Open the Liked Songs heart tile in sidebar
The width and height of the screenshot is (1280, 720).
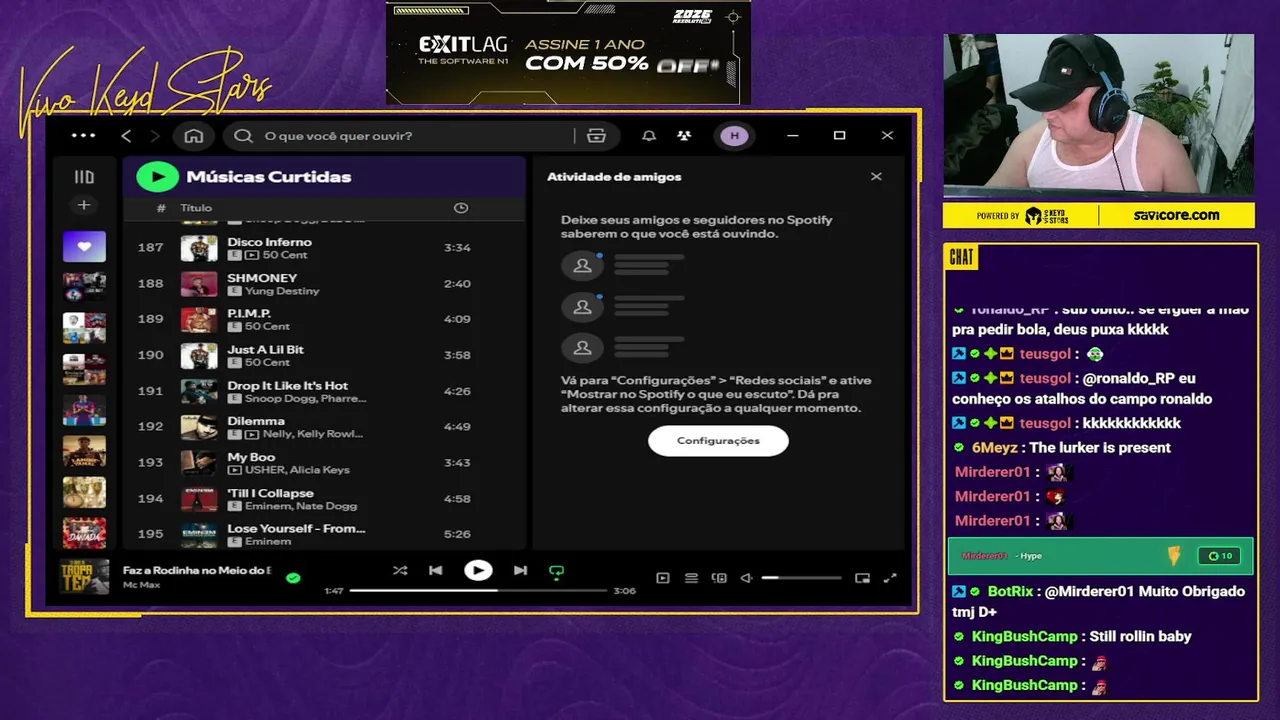tap(84, 246)
